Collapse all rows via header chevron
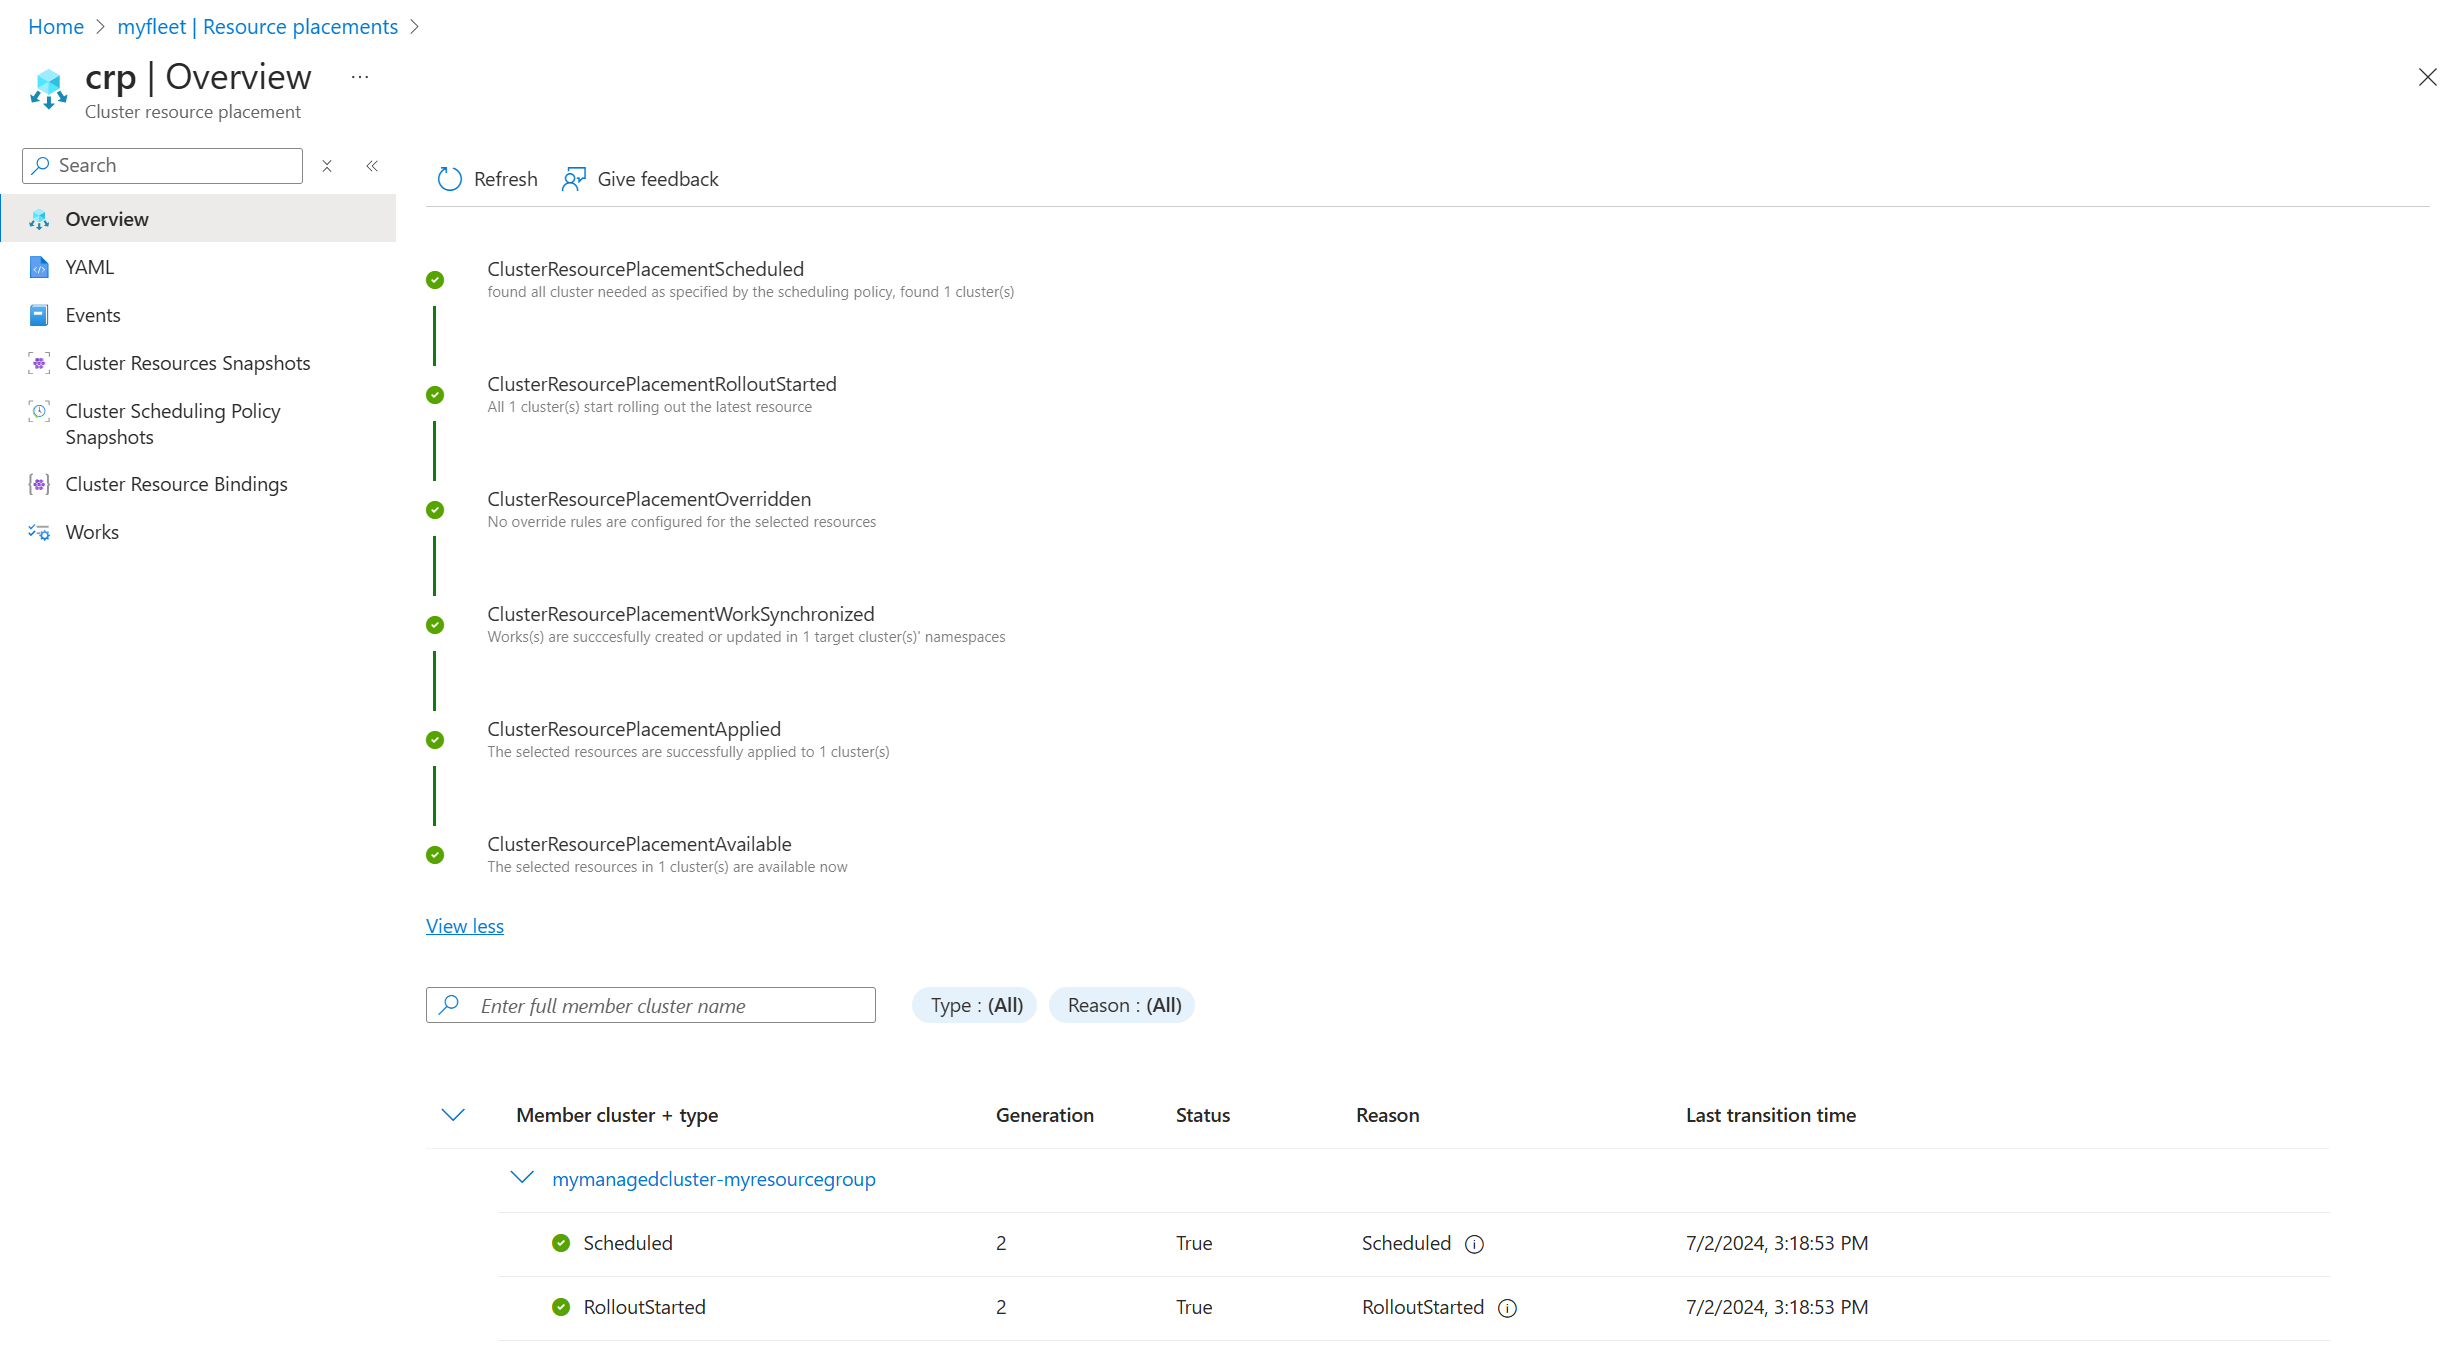Screen dimensions: 2447x1355 point(453,1115)
